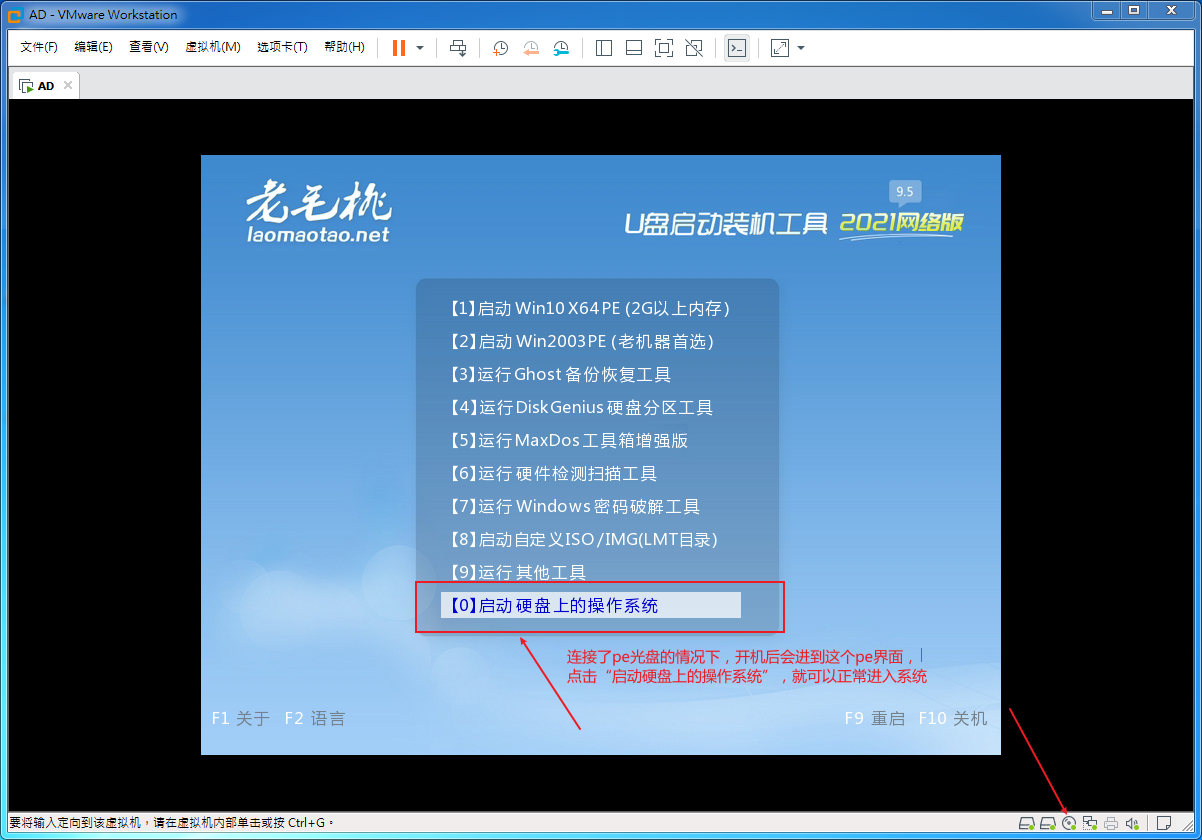Open the power options dropdown arrow
The image size is (1202, 840).
pyautogui.click(x=420, y=47)
